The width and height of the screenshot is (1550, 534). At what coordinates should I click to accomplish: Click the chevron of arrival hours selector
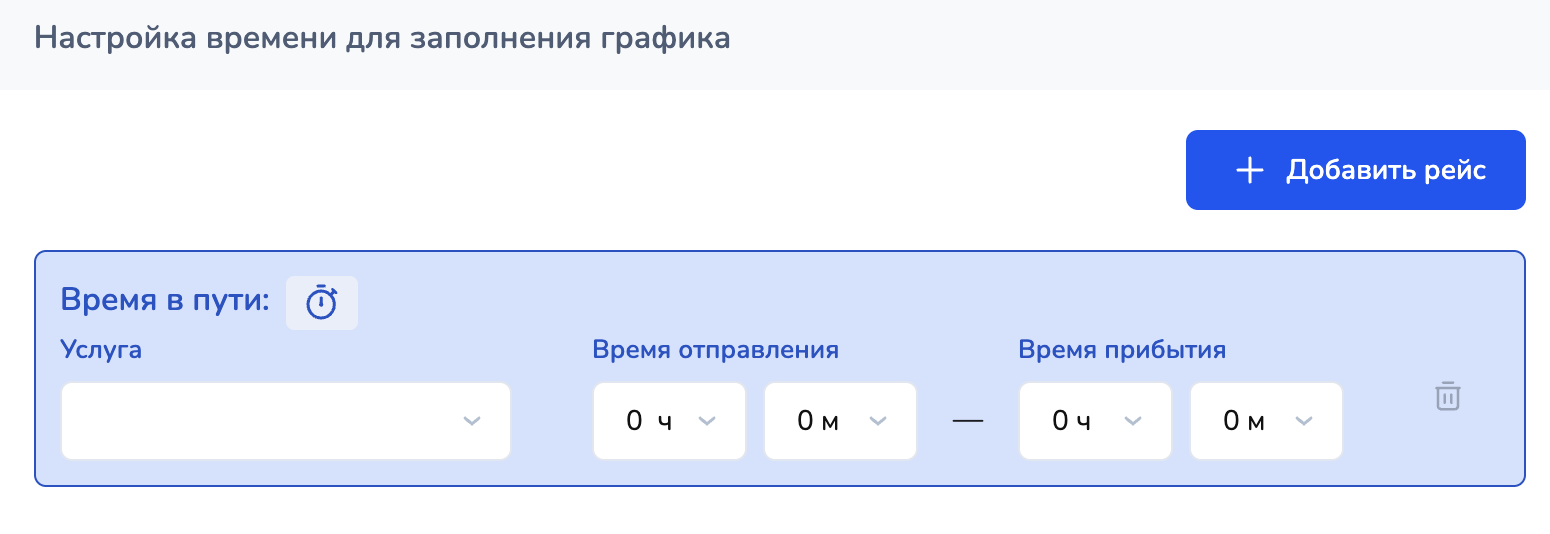[1133, 421]
